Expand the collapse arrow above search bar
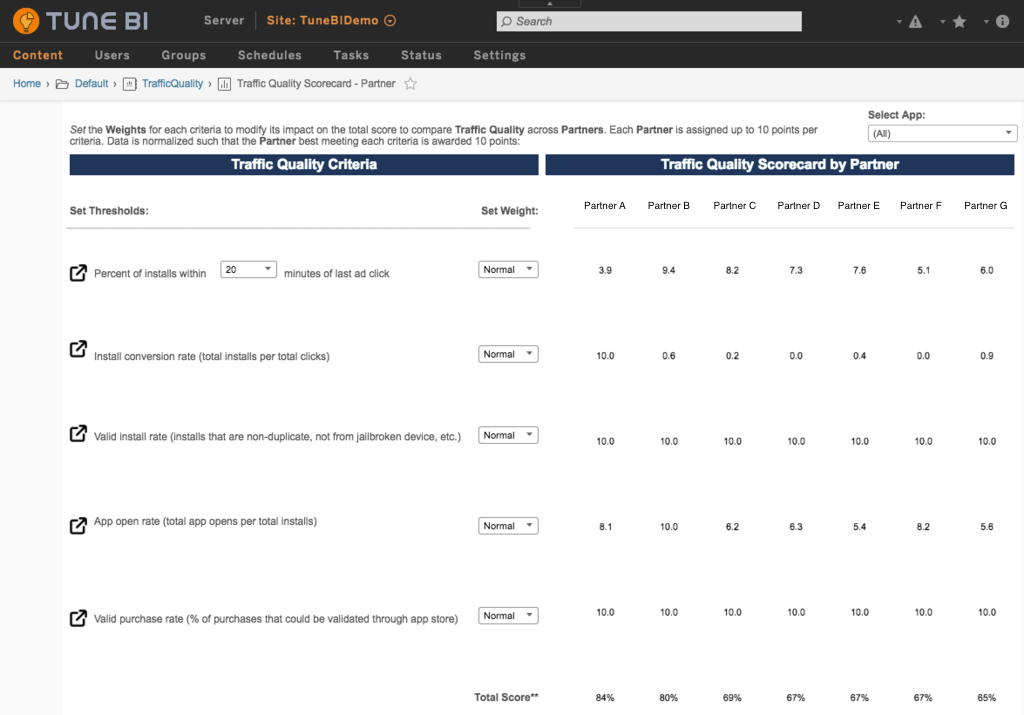 click(549, 3)
